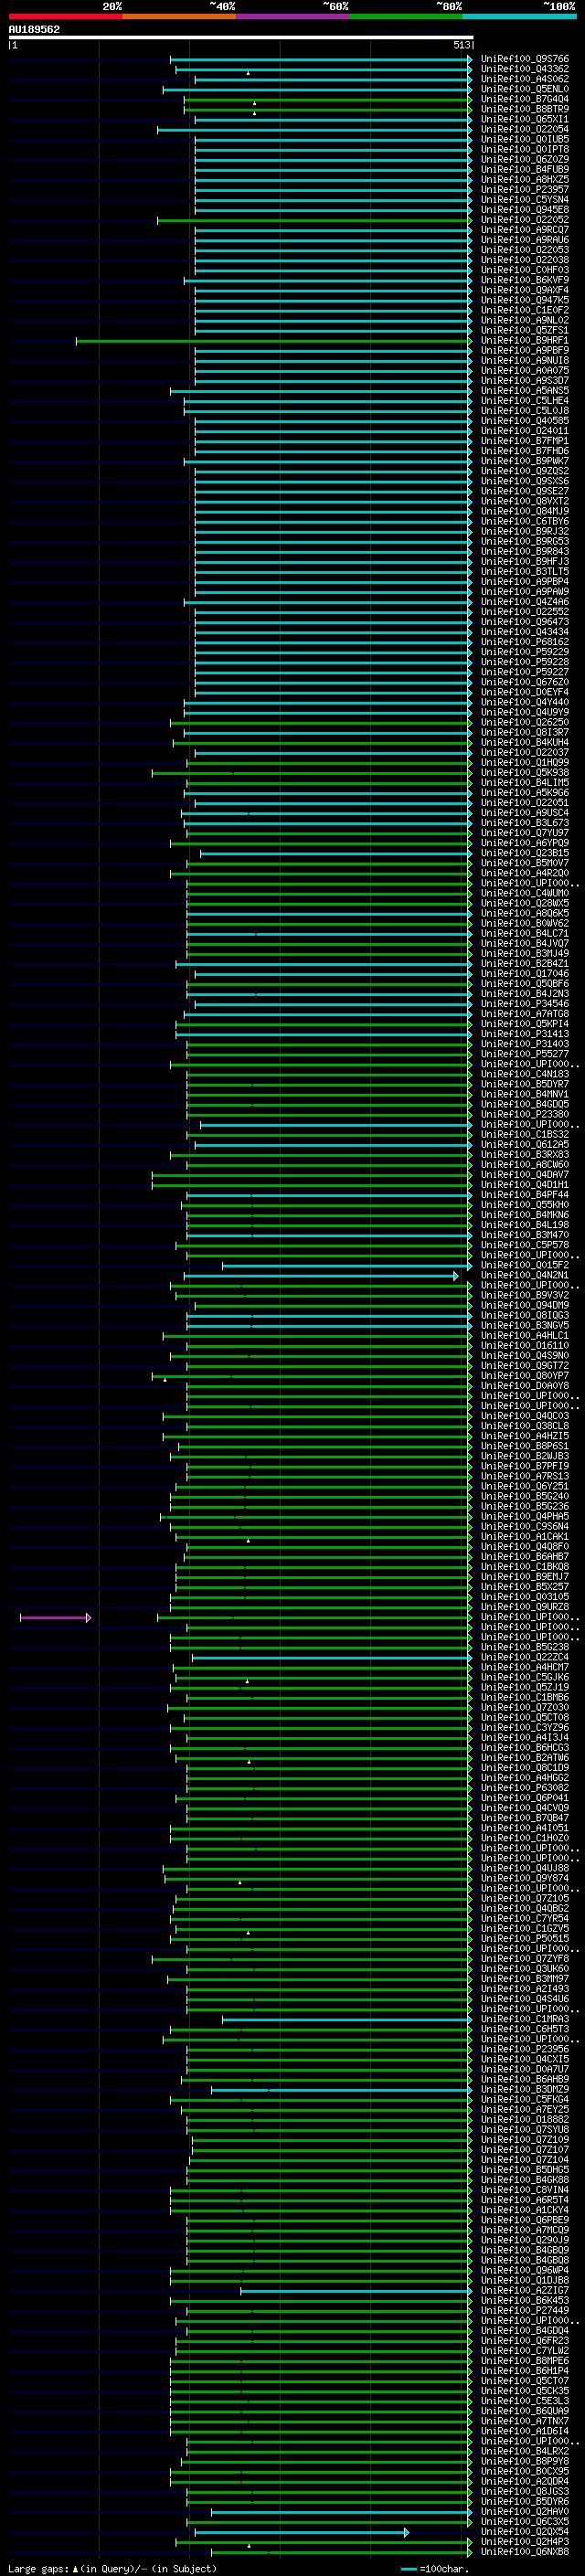The height and width of the screenshot is (2576, 585).
Task: Select hit label UniRef100_Q9GT72
Action: tap(524, 1366)
